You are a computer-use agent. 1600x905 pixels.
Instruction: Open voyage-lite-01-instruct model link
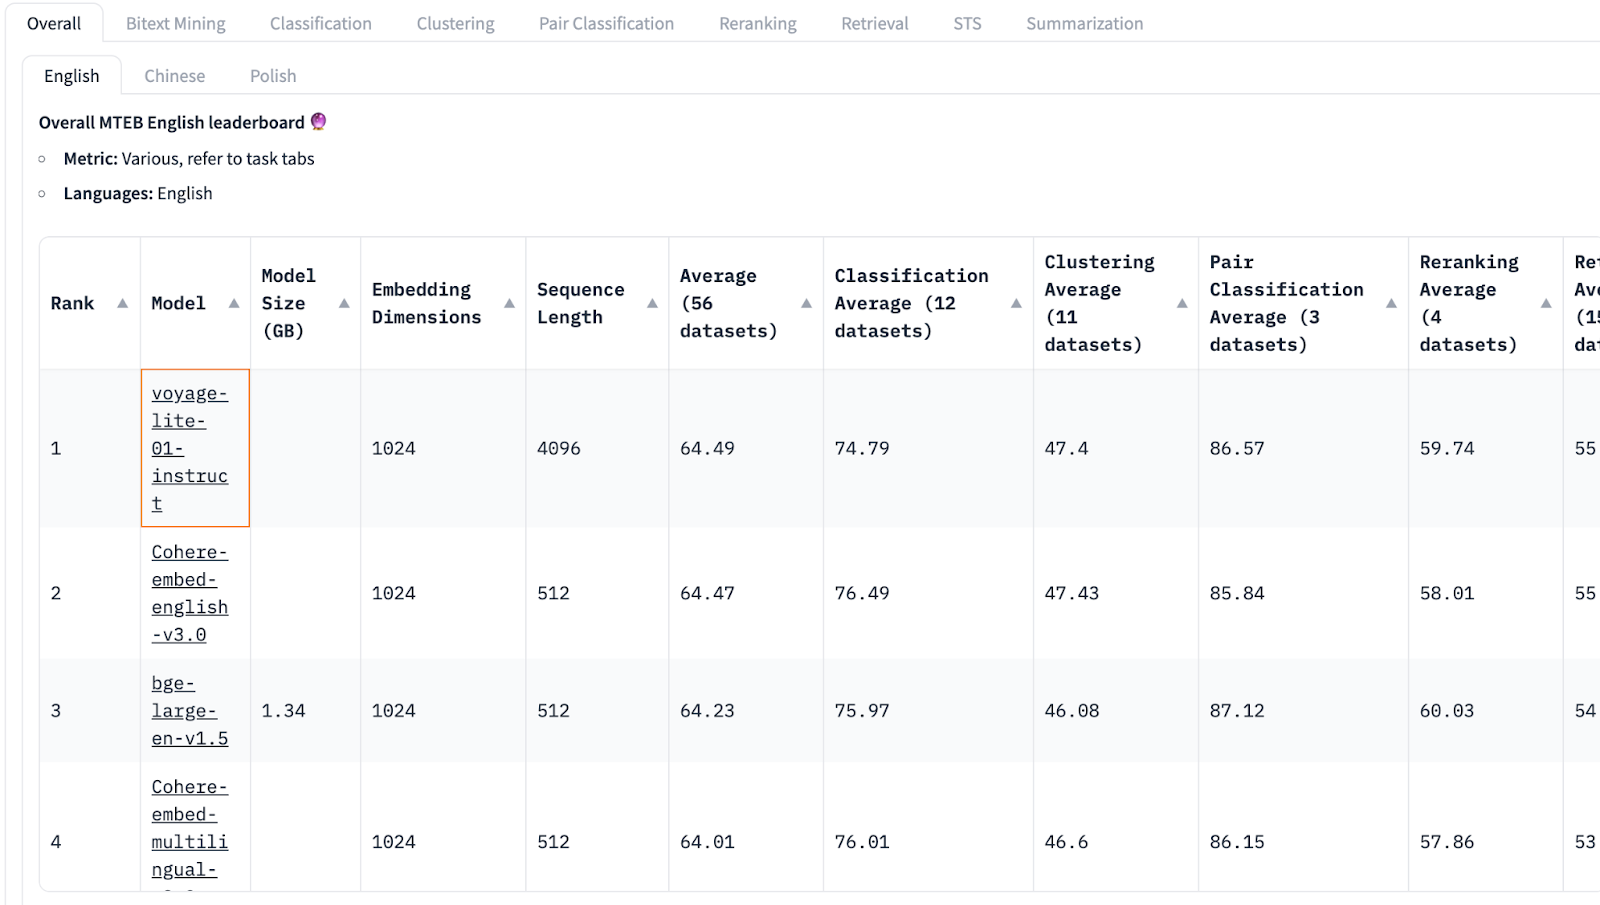[189, 448]
